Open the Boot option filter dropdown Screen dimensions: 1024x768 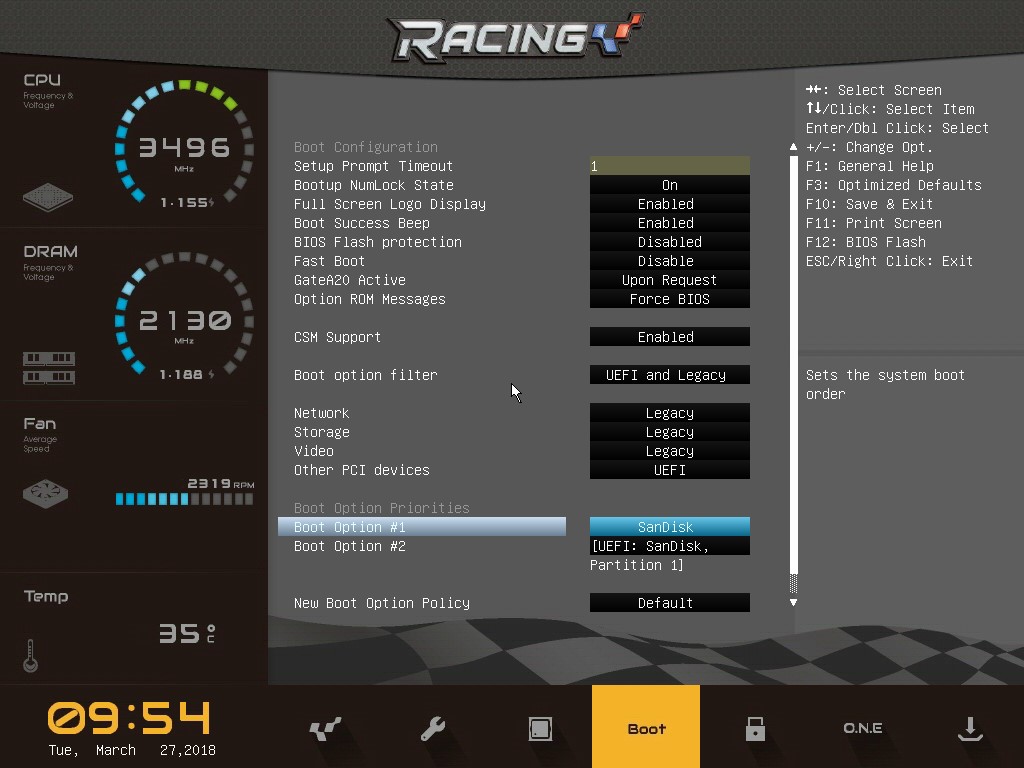[x=669, y=375]
